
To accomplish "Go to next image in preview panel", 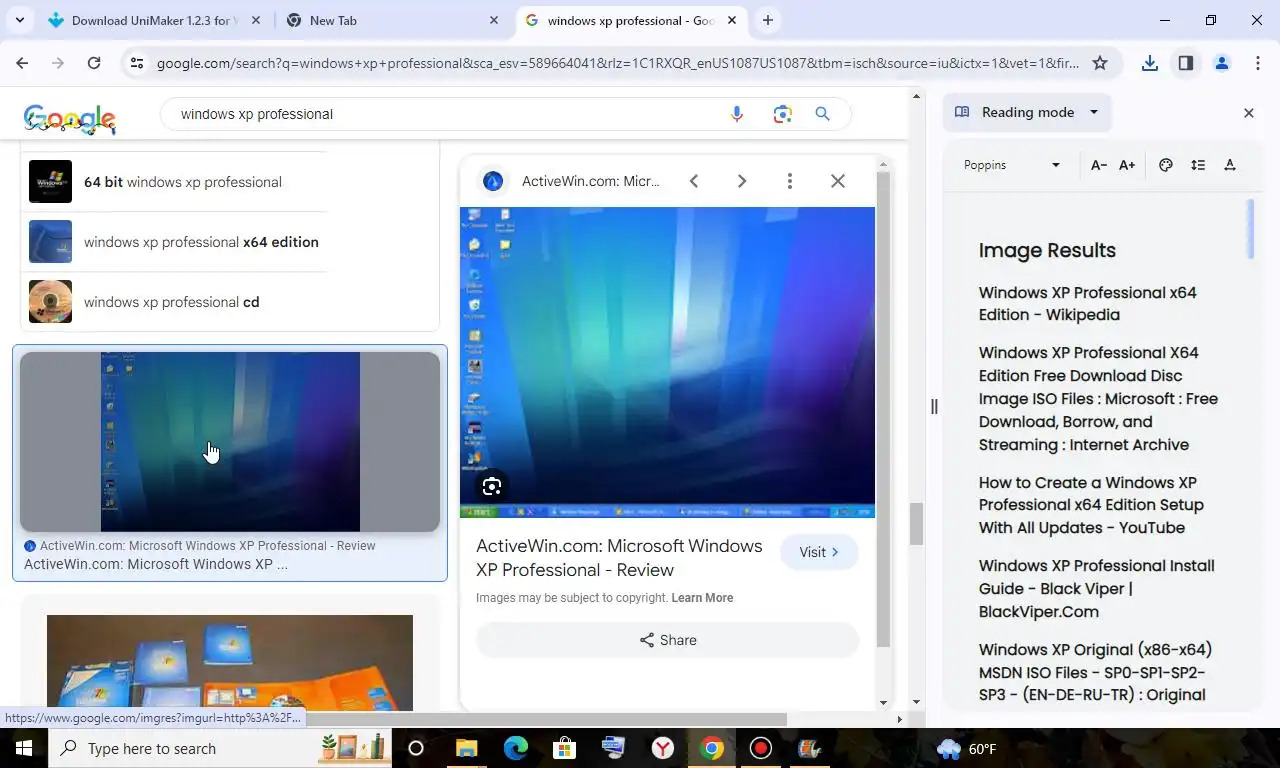I will click(x=742, y=181).
